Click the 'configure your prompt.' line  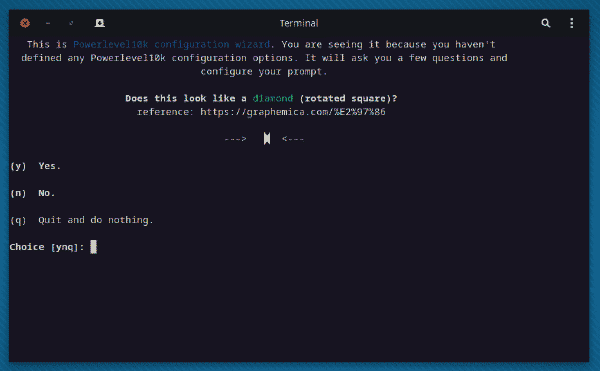[x=264, y=72]
